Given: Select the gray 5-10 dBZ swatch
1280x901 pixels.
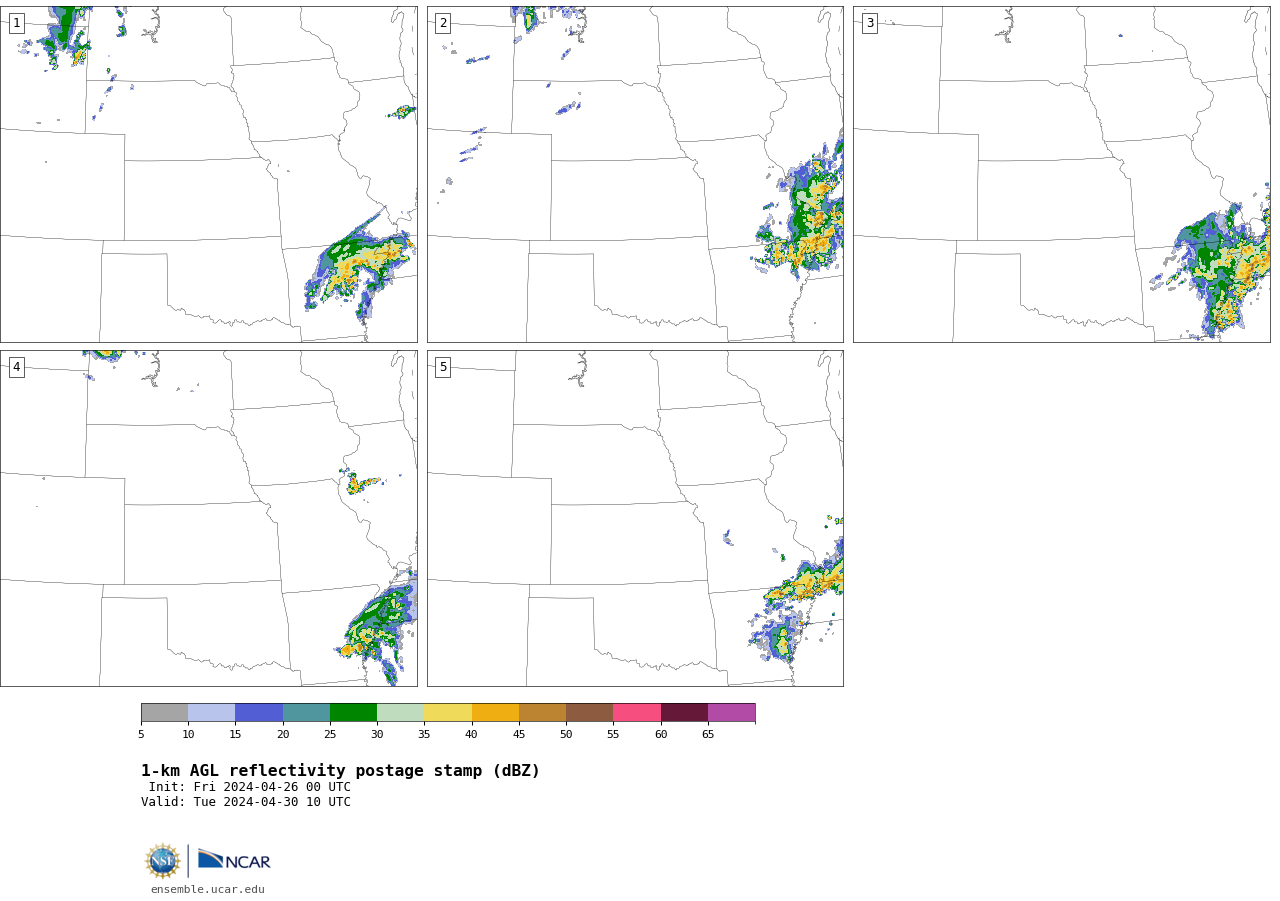Looking at the screenshot, I should pos(164,713).
